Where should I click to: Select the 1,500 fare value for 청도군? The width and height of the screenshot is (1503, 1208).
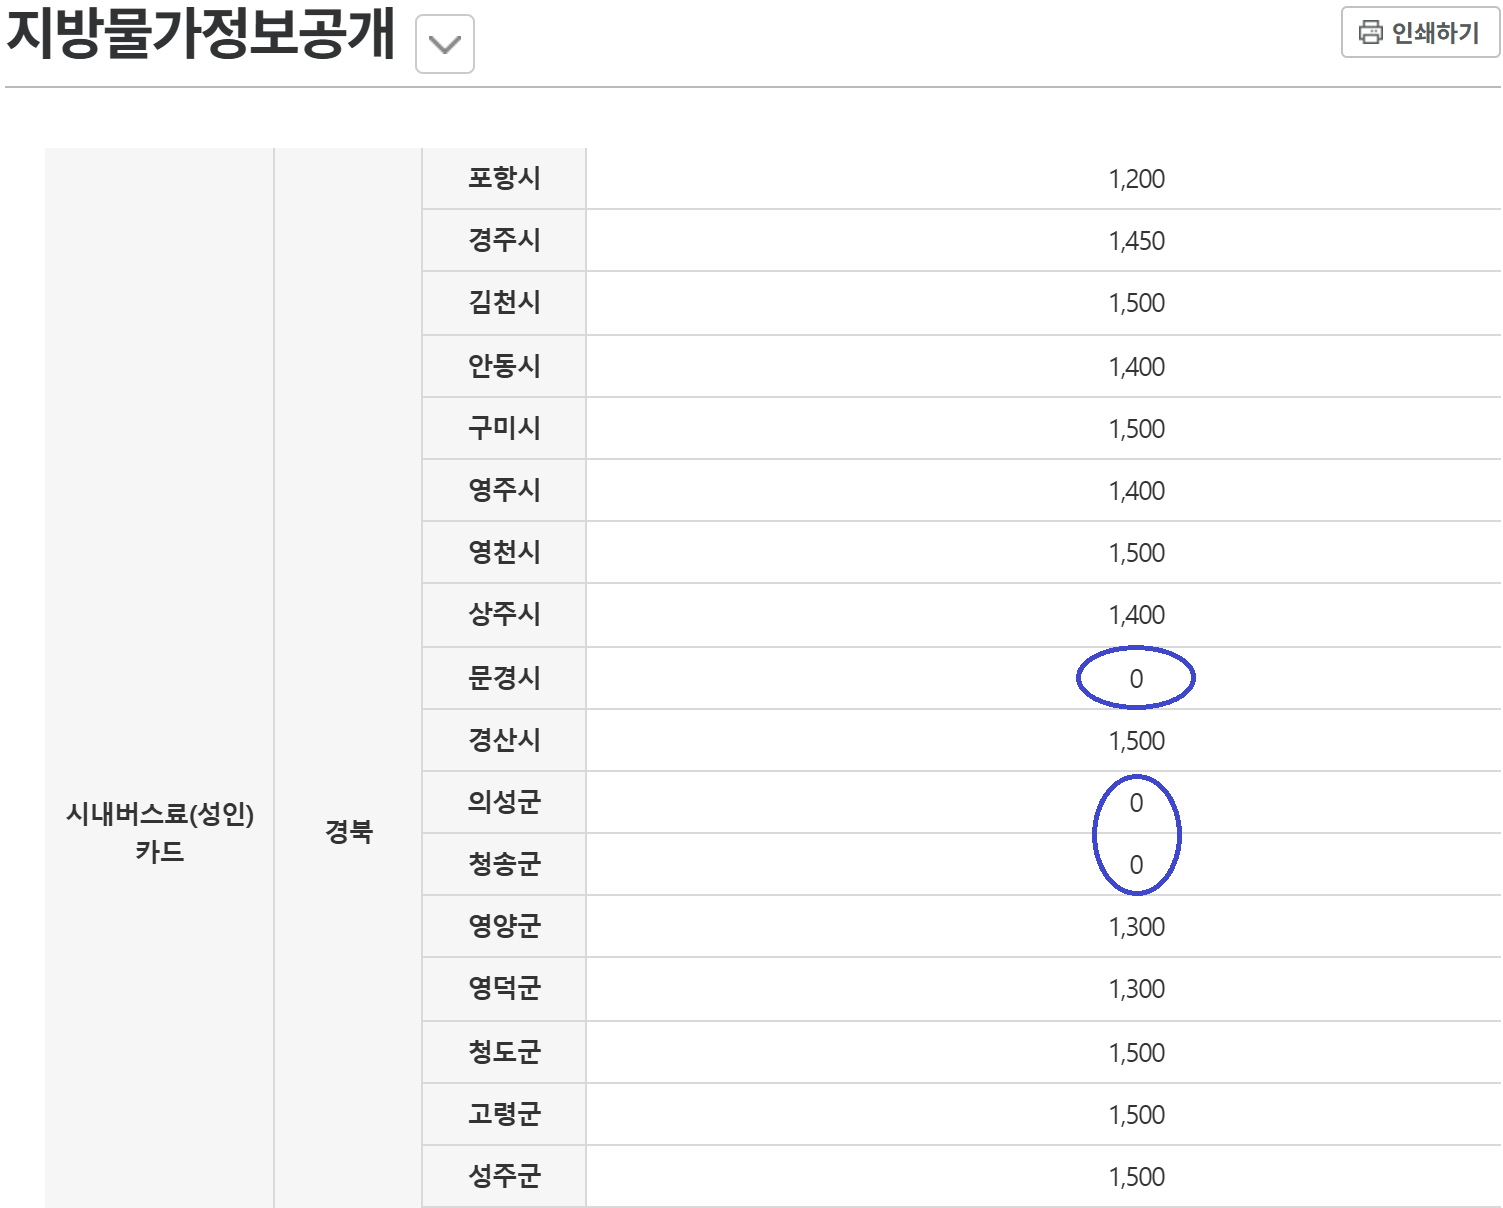coord(1137,1053)
